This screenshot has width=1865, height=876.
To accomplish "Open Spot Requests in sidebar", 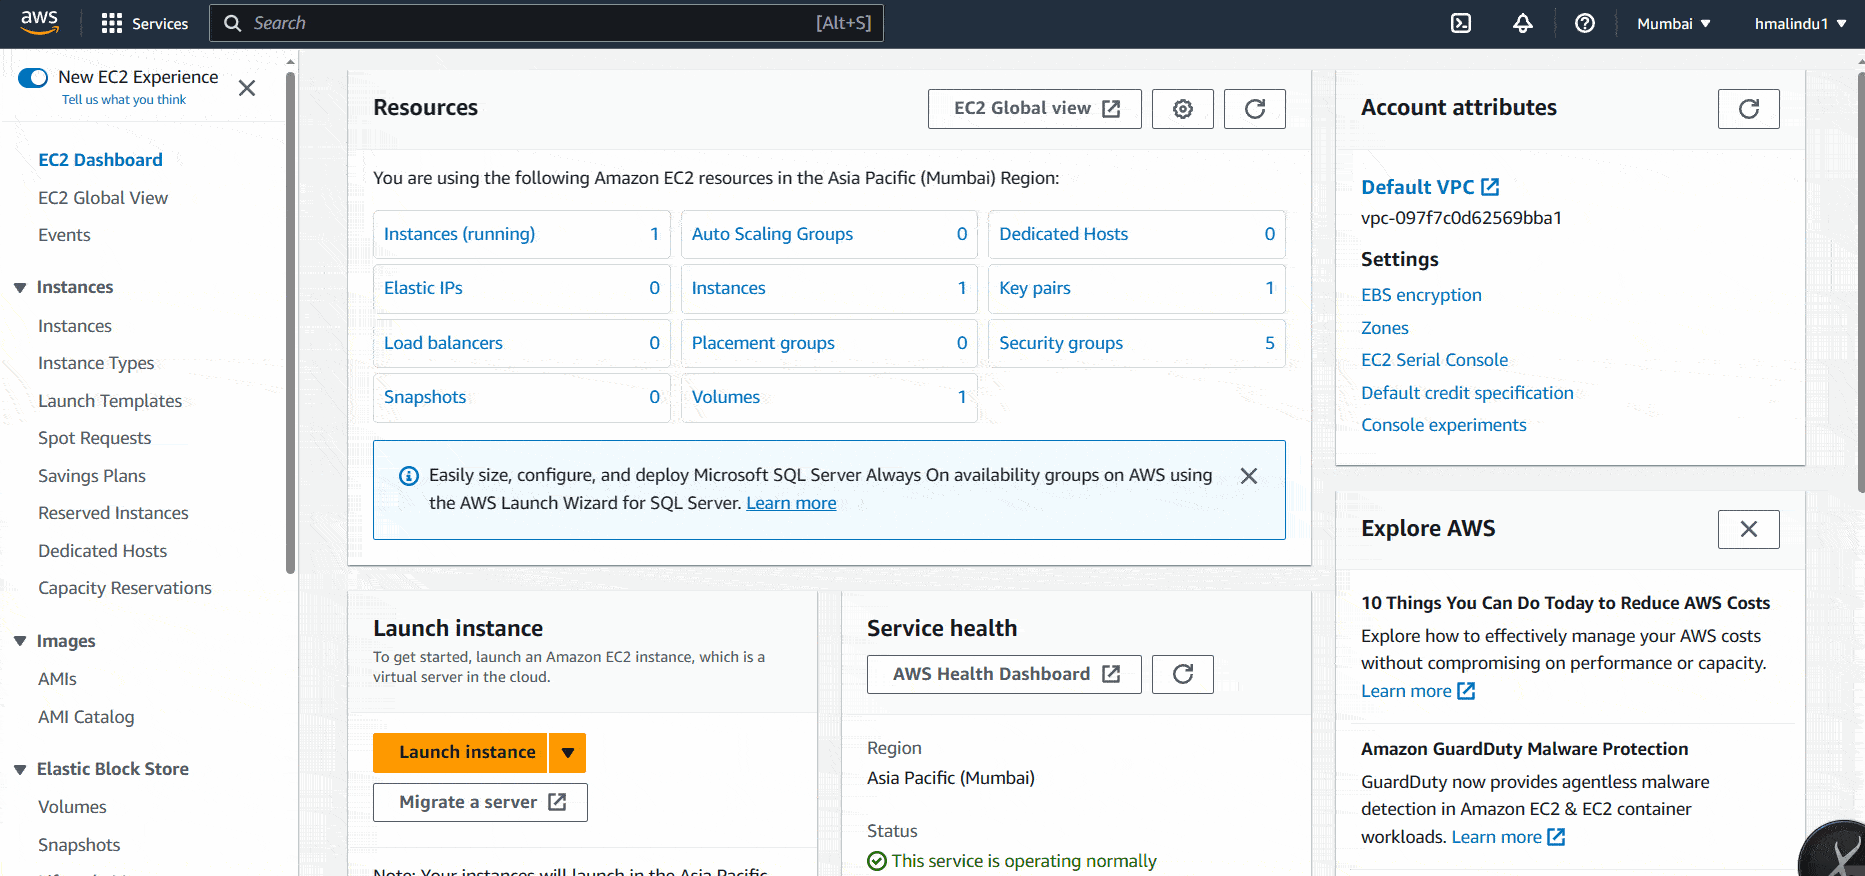I will coord(95,438).
